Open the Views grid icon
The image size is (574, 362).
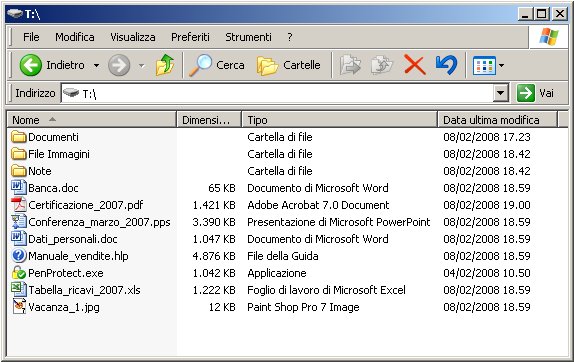coord(484,66)
